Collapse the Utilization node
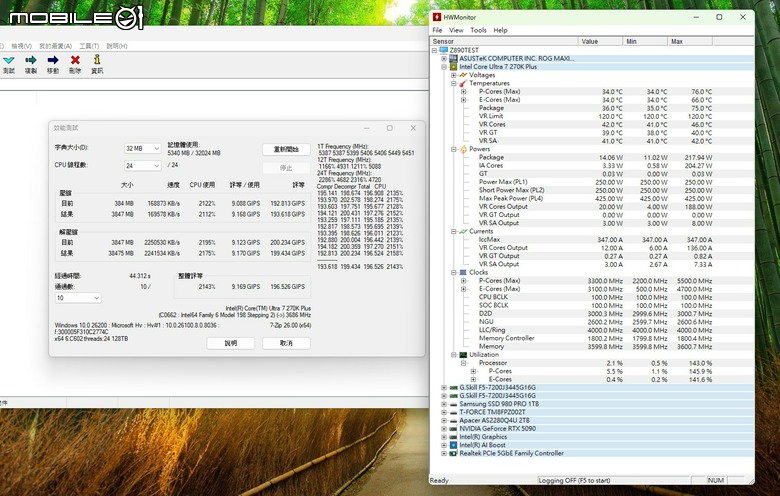This screenshot has width=780, height=496. coord(454,355)
